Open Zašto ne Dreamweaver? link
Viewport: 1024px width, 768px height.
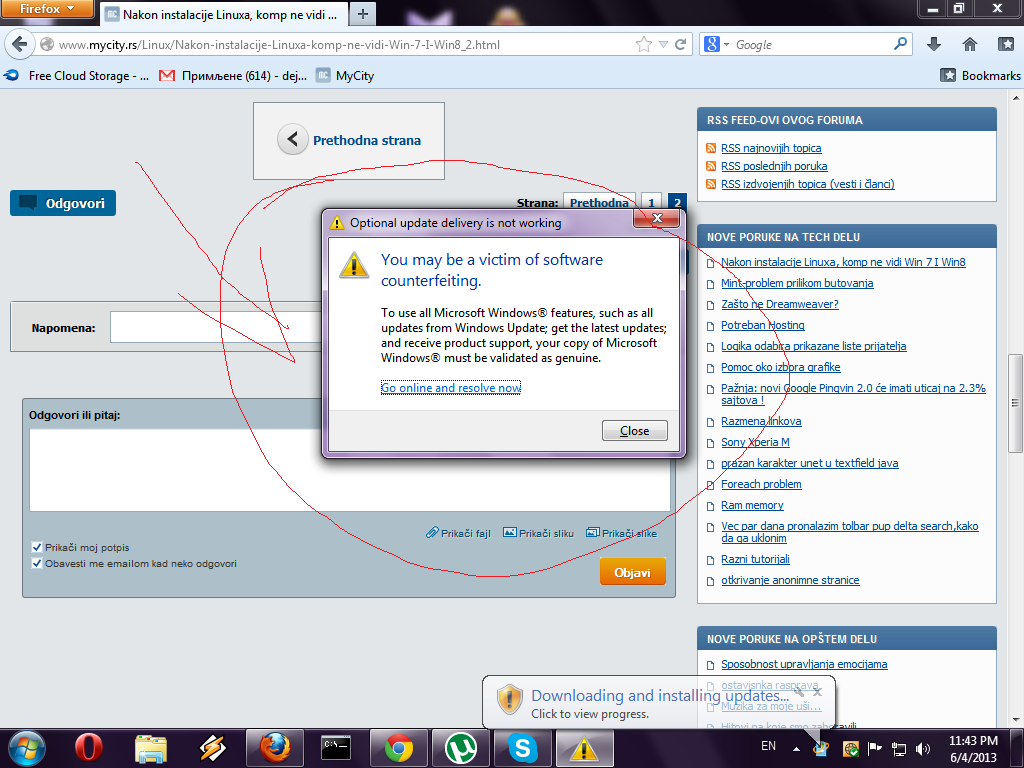click(780, 304)
